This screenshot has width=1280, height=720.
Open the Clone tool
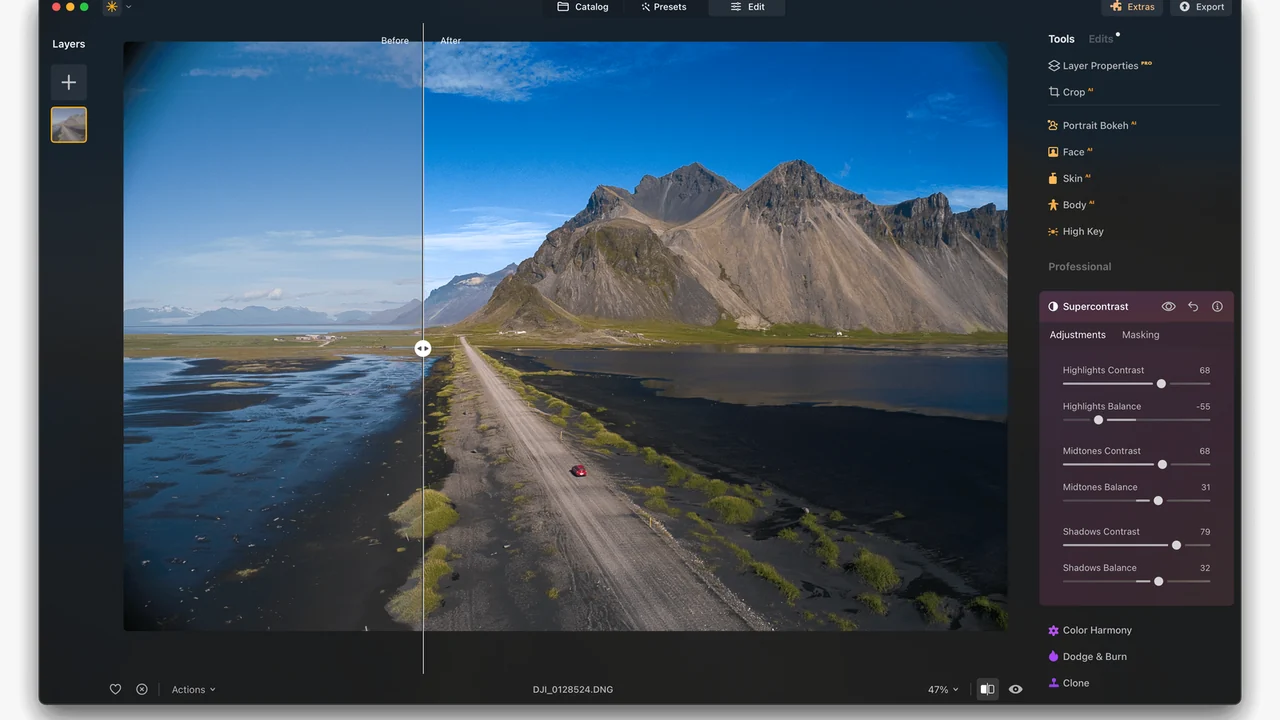click(x=1069, y=683)
